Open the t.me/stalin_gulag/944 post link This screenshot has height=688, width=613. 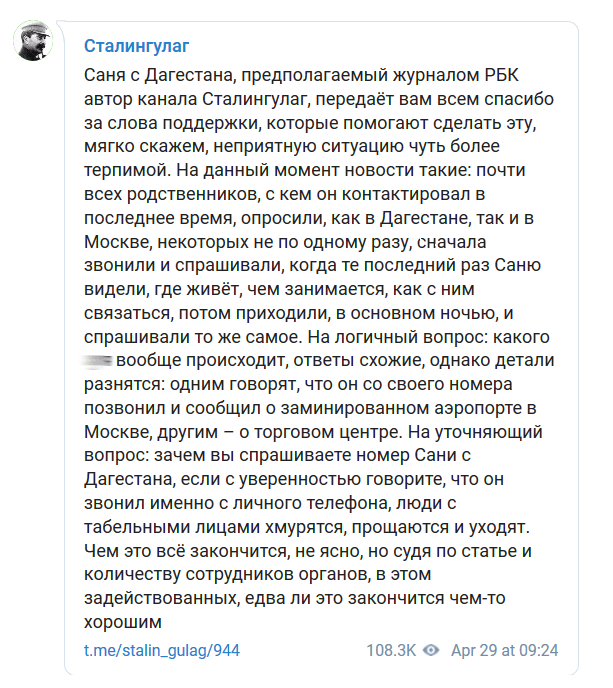(x=161, y=650)
